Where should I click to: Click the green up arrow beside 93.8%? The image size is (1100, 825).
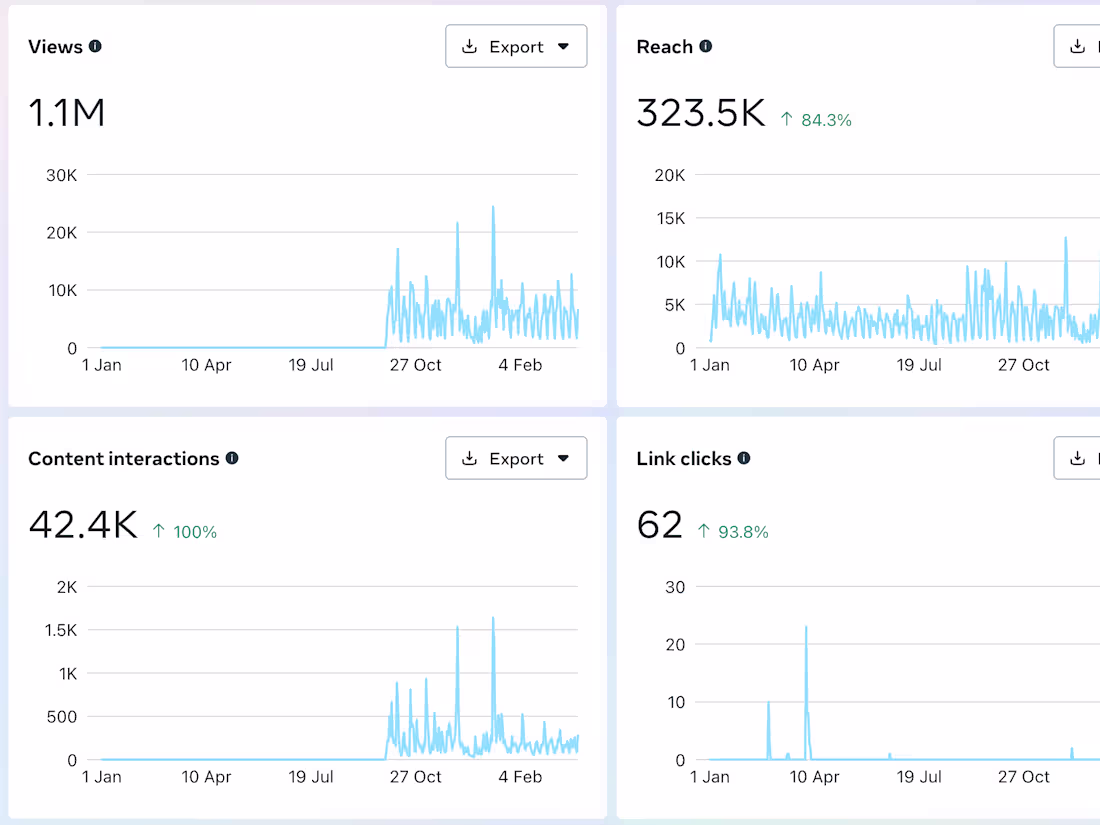click(x=704, y=531)
